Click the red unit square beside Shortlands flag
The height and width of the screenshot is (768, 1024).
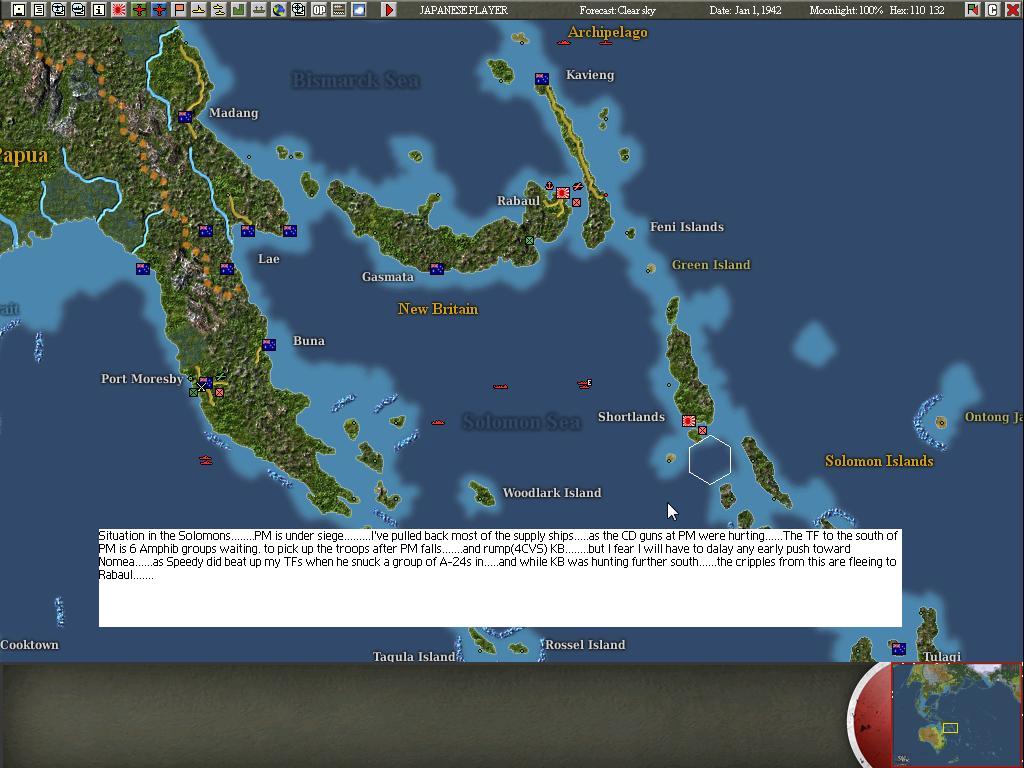(703, 430)
